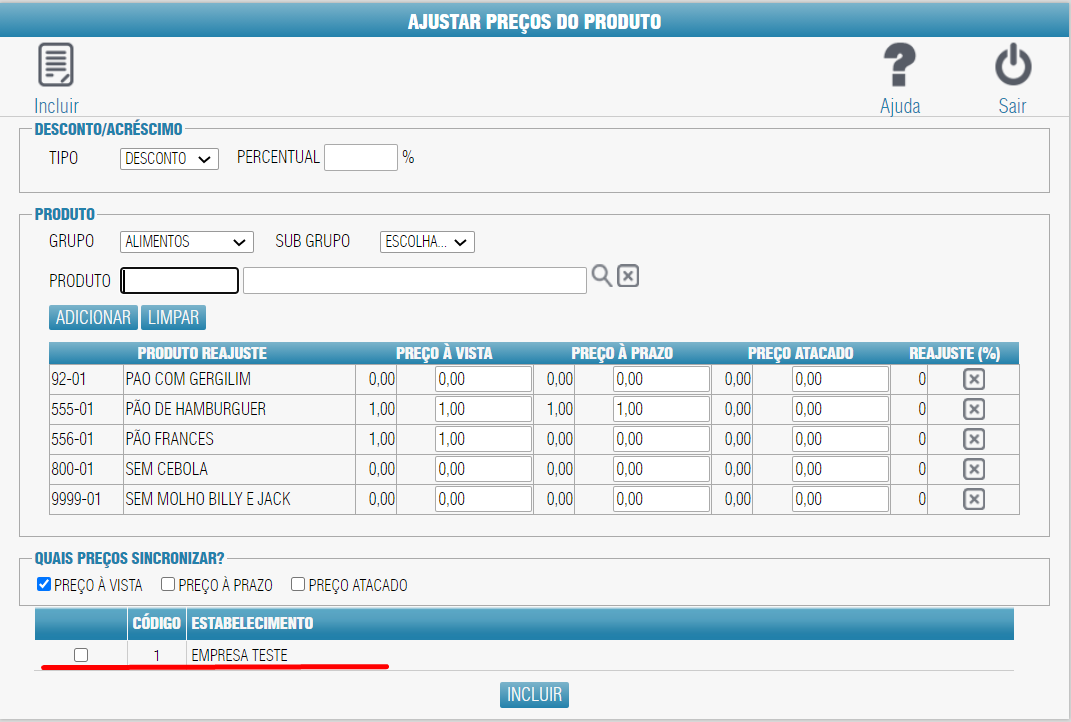The image size is (1071, 722).
Task: Open the TIPO dropdown showing DESCONTO
Action: click(x=169, y=159)
